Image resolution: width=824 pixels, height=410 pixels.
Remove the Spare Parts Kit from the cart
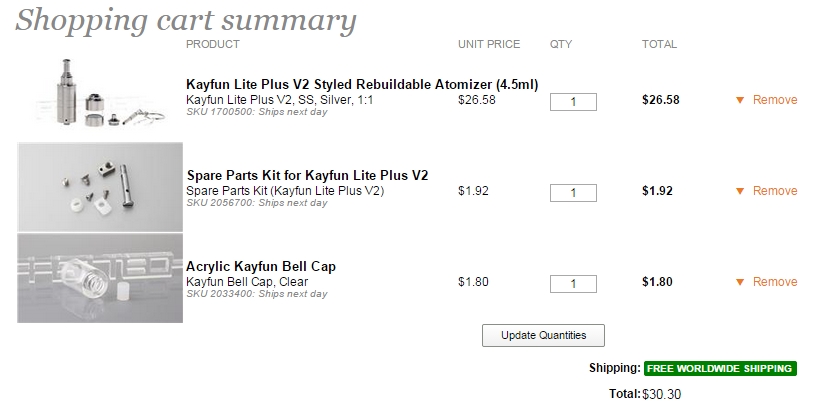775,191
